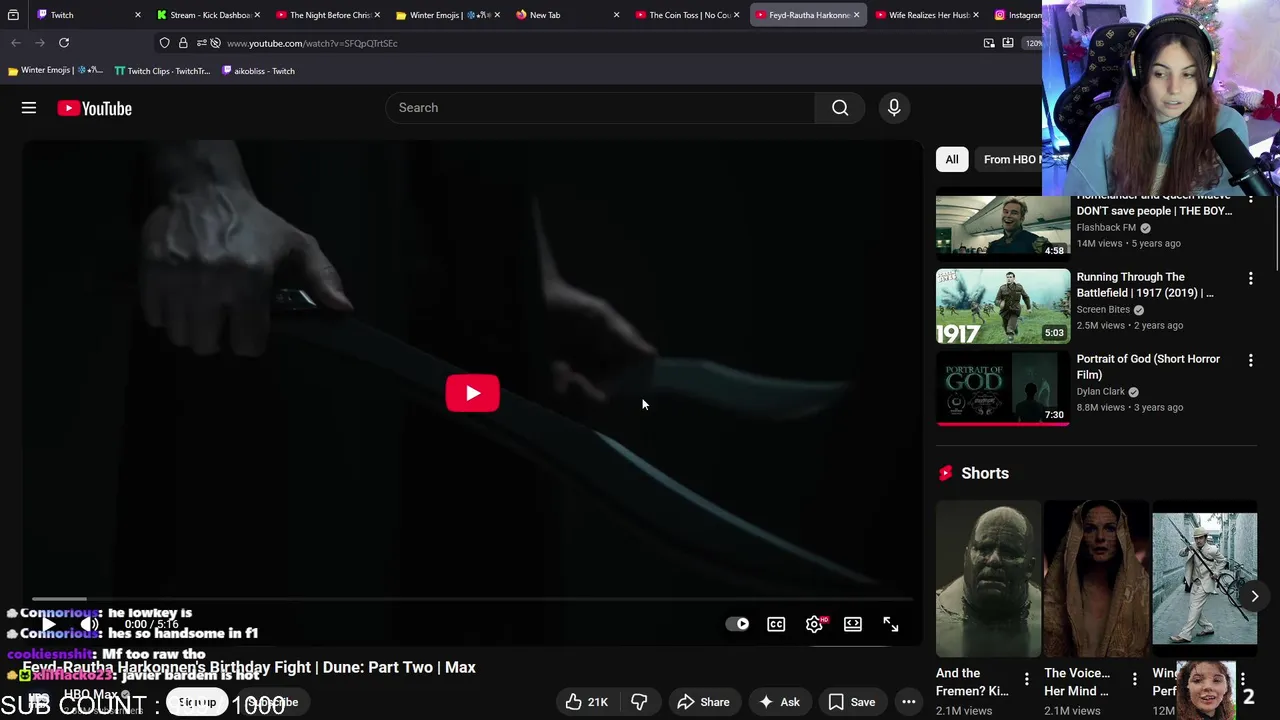The image size is (1280, 720).
Task: Open Portrait of God video thumbnail
Action: point(1003,388)
